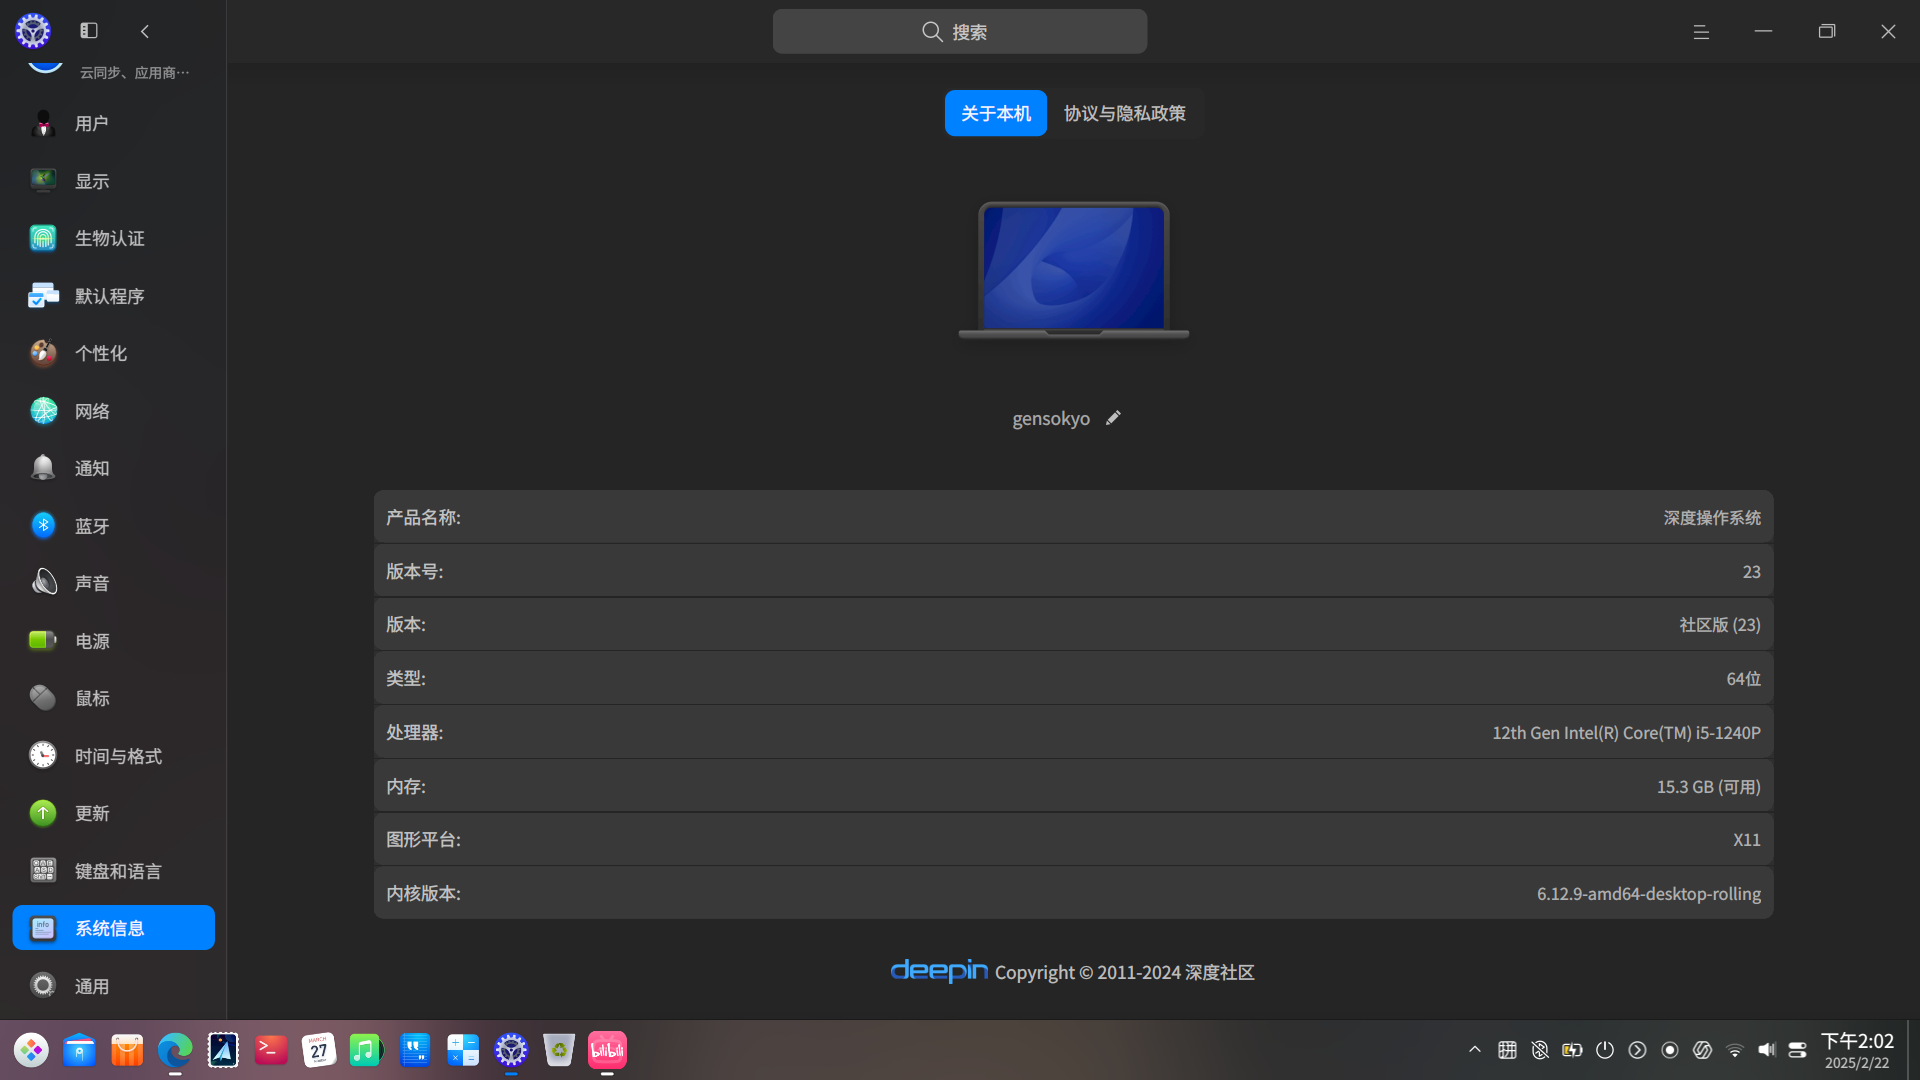Go back with the left chevron arrow
The width and height of the screenshot is (1920, 1080).
pyautogui.click(x=145, y=31)
